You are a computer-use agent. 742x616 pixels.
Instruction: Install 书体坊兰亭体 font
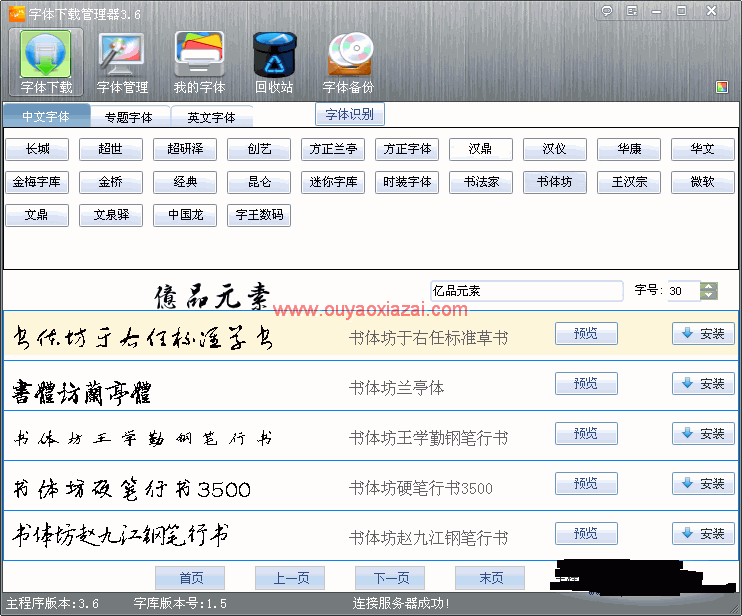coord(703,384)
